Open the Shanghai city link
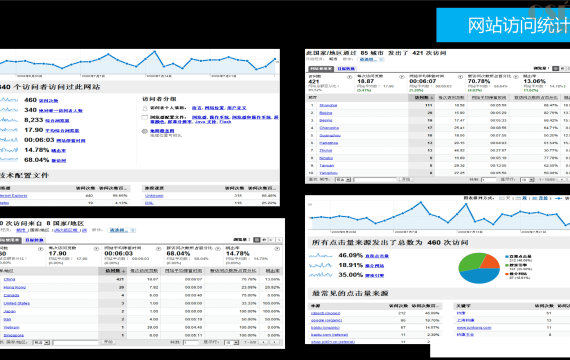Image resolution: width=570 pixels, height=360 pixels. coord(328,105)
